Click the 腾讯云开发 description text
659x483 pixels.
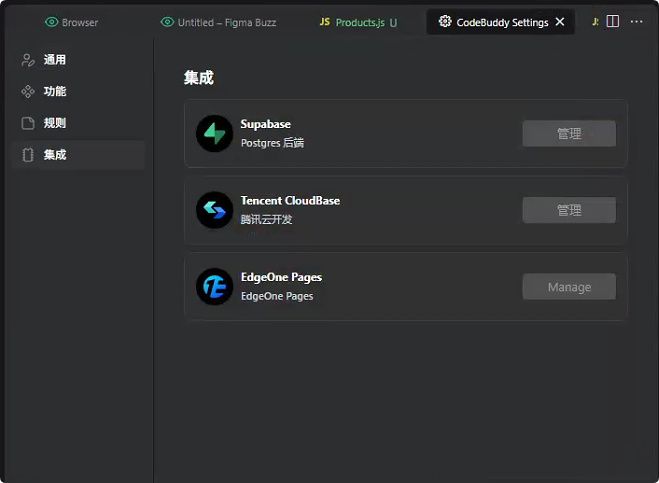coord(266,219)
